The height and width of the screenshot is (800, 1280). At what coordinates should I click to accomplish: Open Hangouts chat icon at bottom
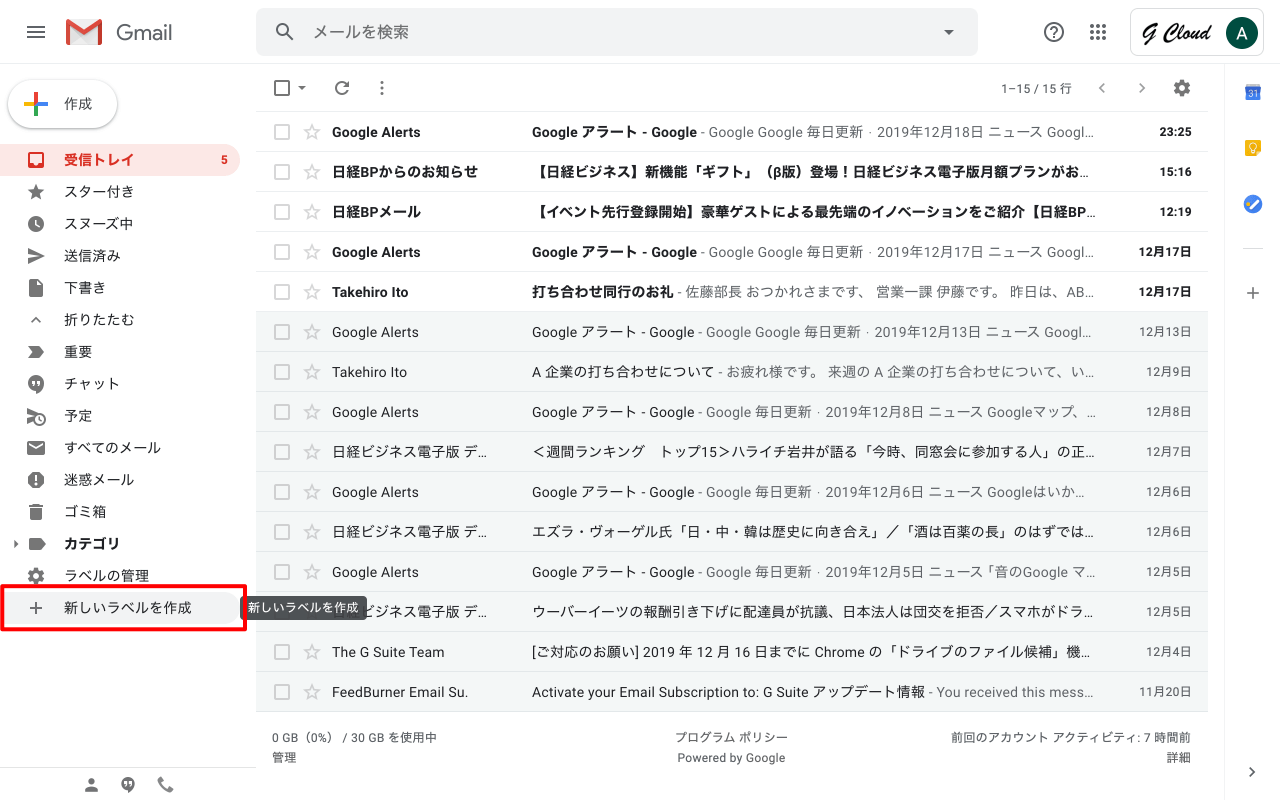(x=128, y=785)
